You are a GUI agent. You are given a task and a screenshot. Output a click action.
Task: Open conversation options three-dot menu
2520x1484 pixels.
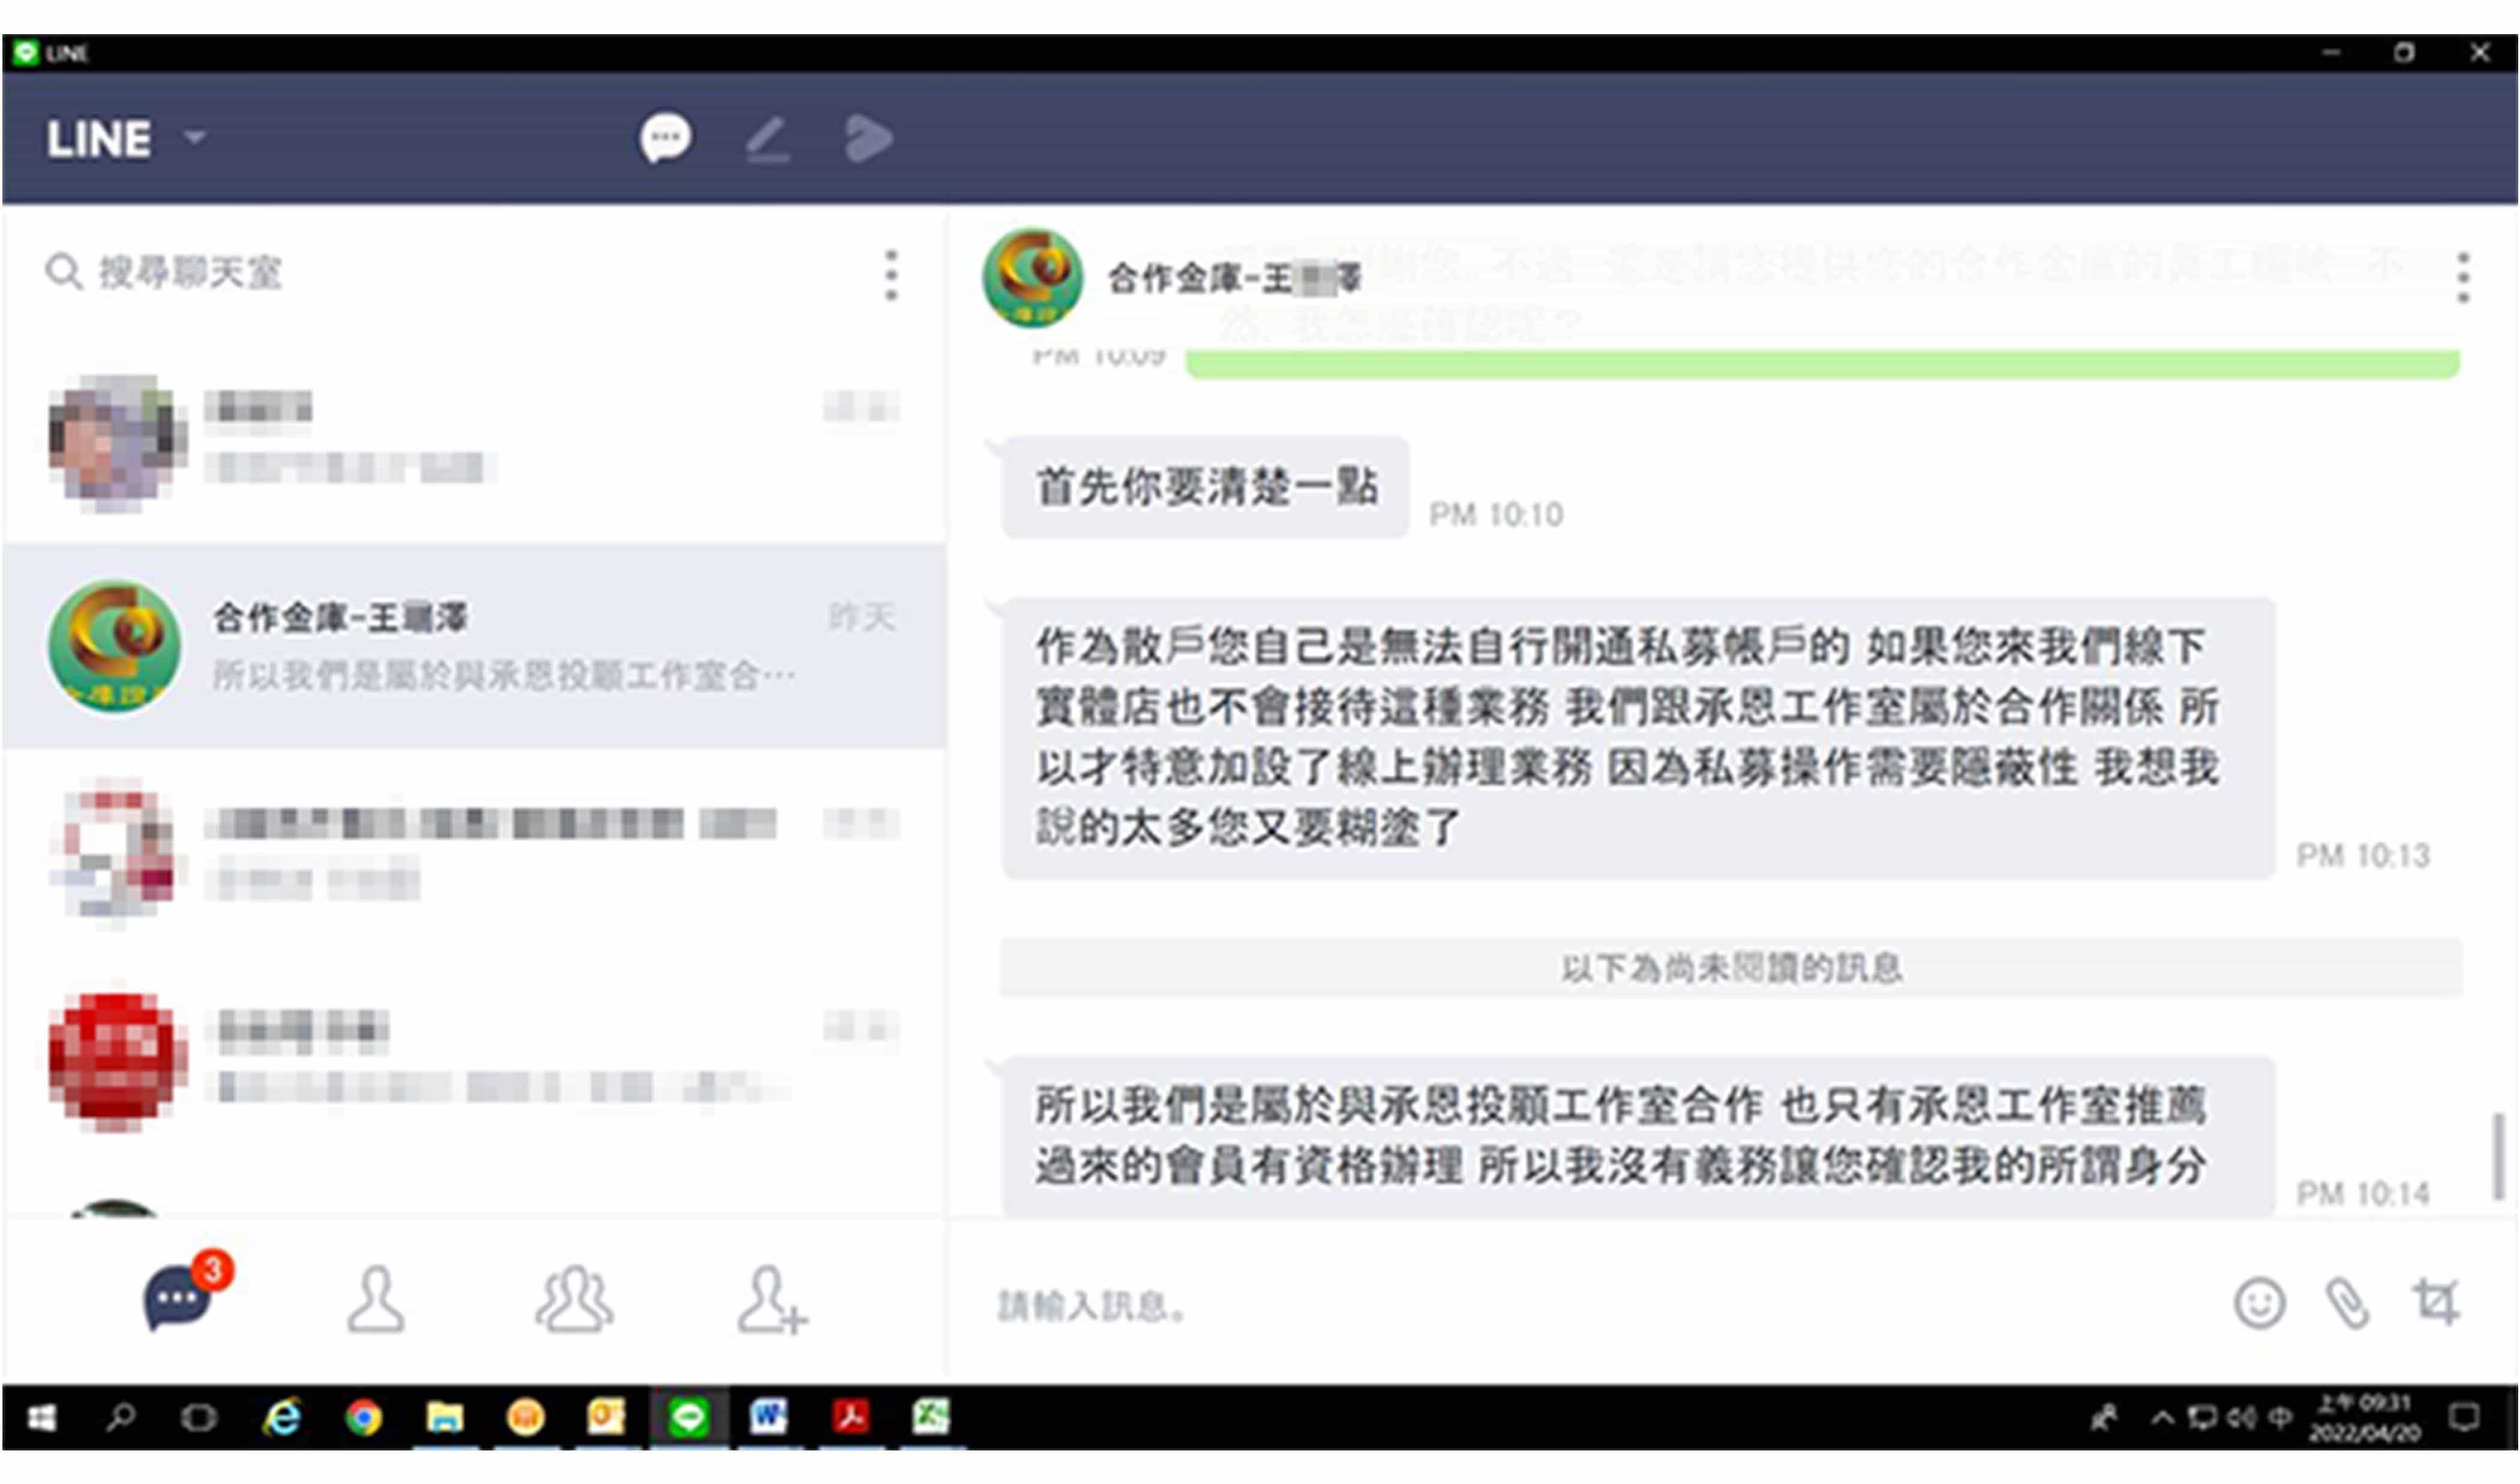click(2463, 278)
